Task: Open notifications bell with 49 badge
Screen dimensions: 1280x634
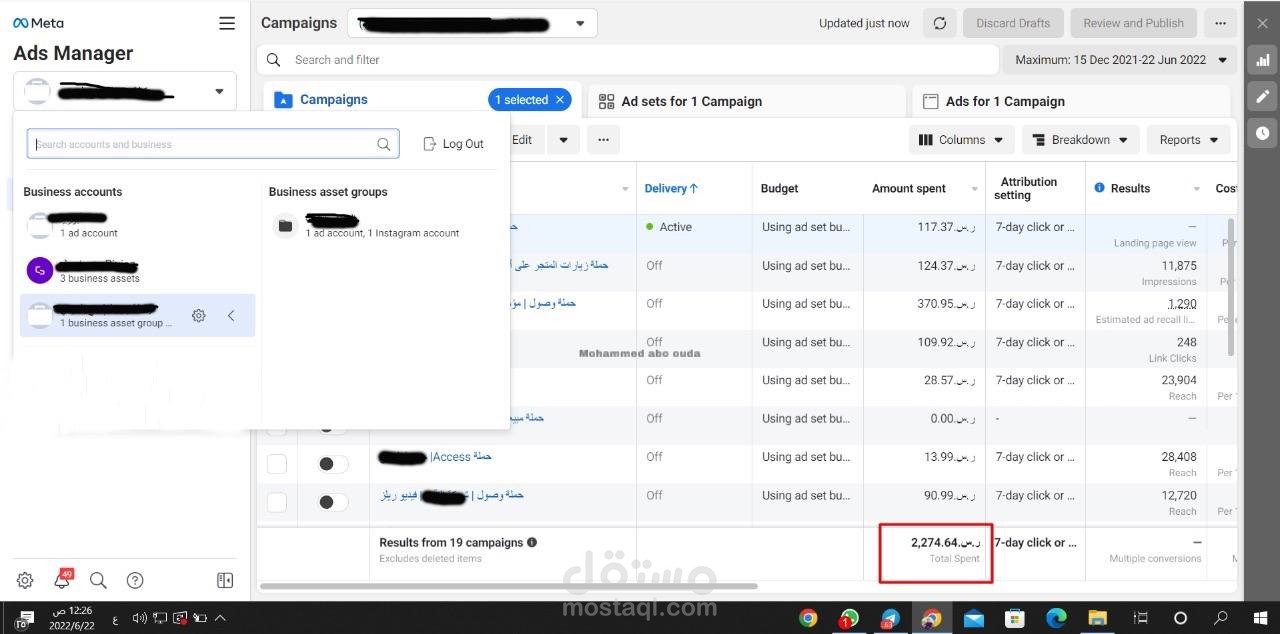Action: pyautogui.click(x=62, y=580)
